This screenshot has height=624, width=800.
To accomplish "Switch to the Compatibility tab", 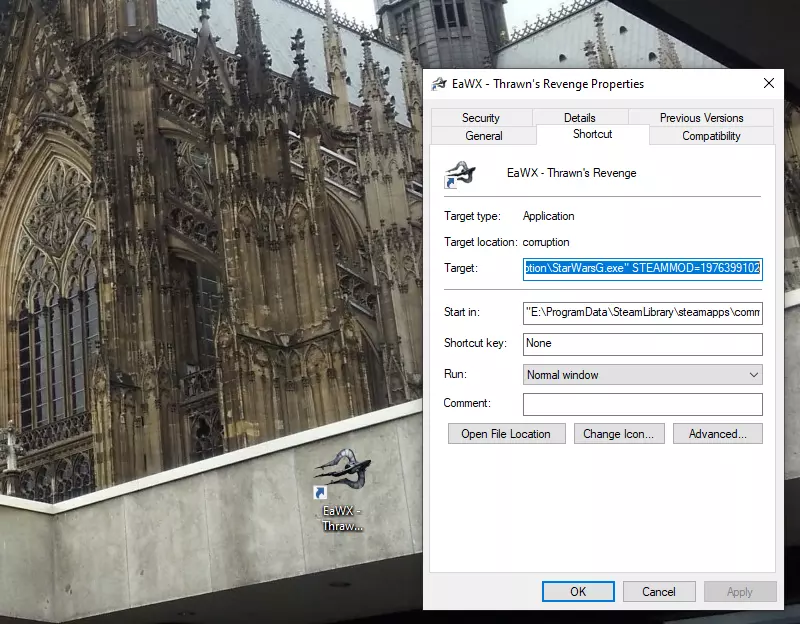I will [711, 136].
